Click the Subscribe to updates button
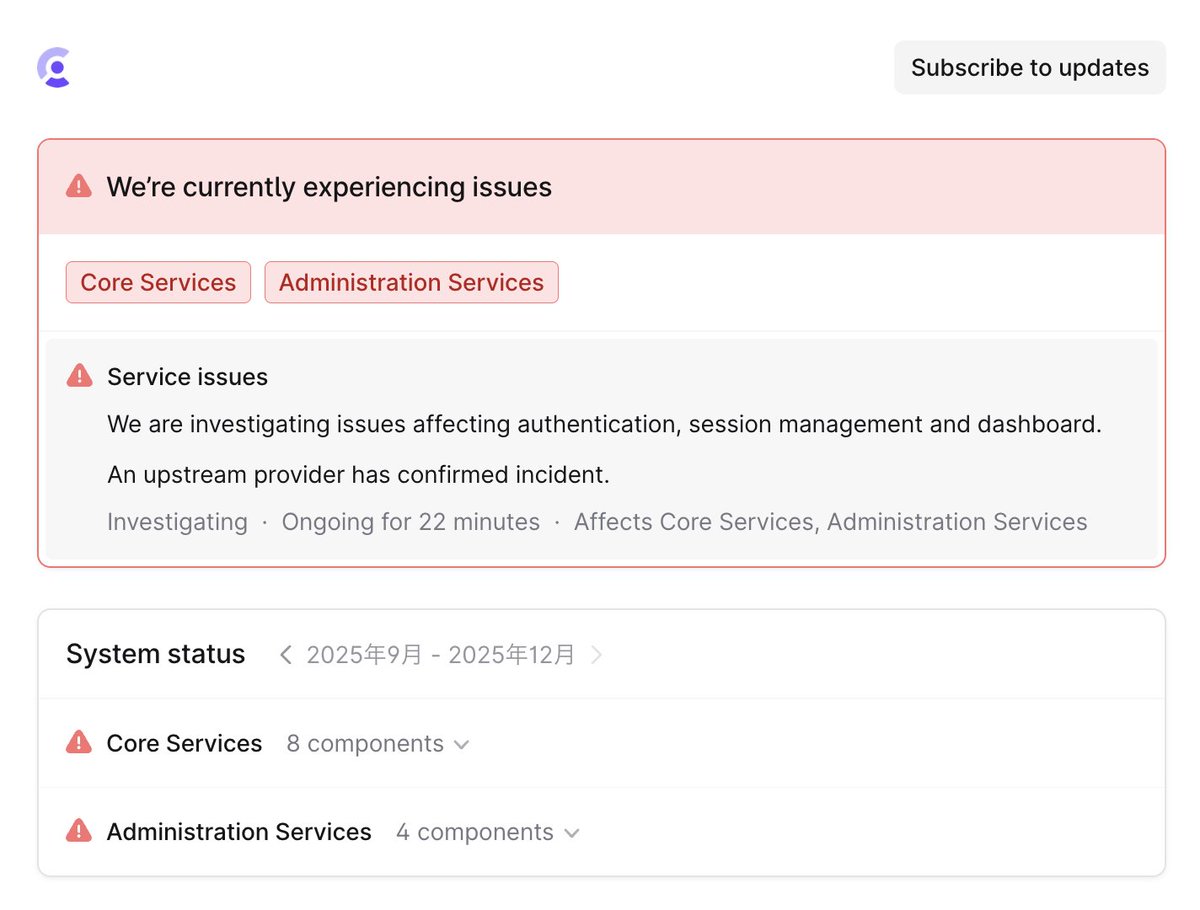 [x=1030, y=68]
